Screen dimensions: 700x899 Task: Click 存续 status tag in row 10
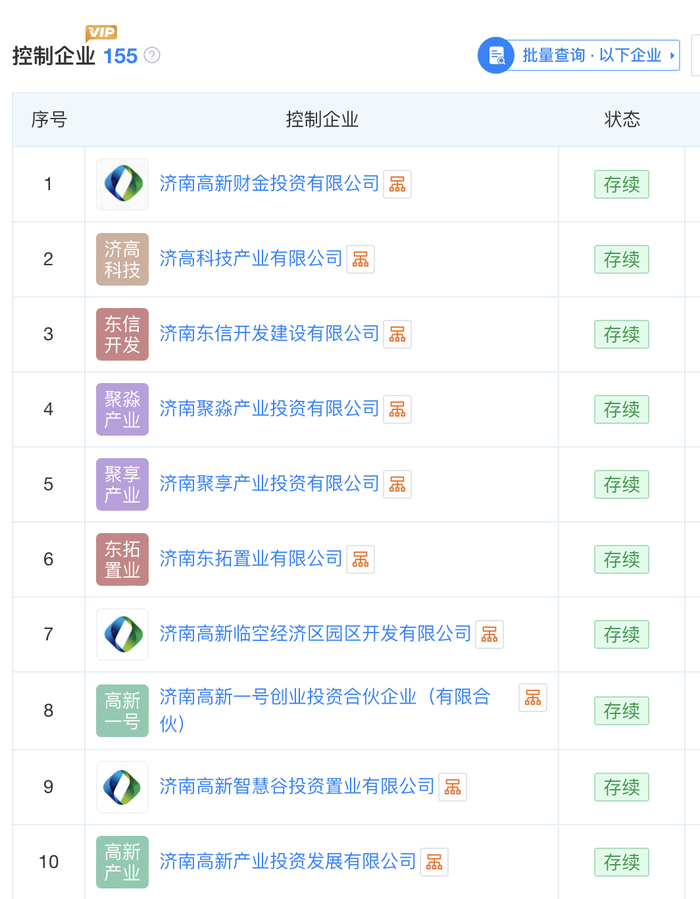[621, 862]
